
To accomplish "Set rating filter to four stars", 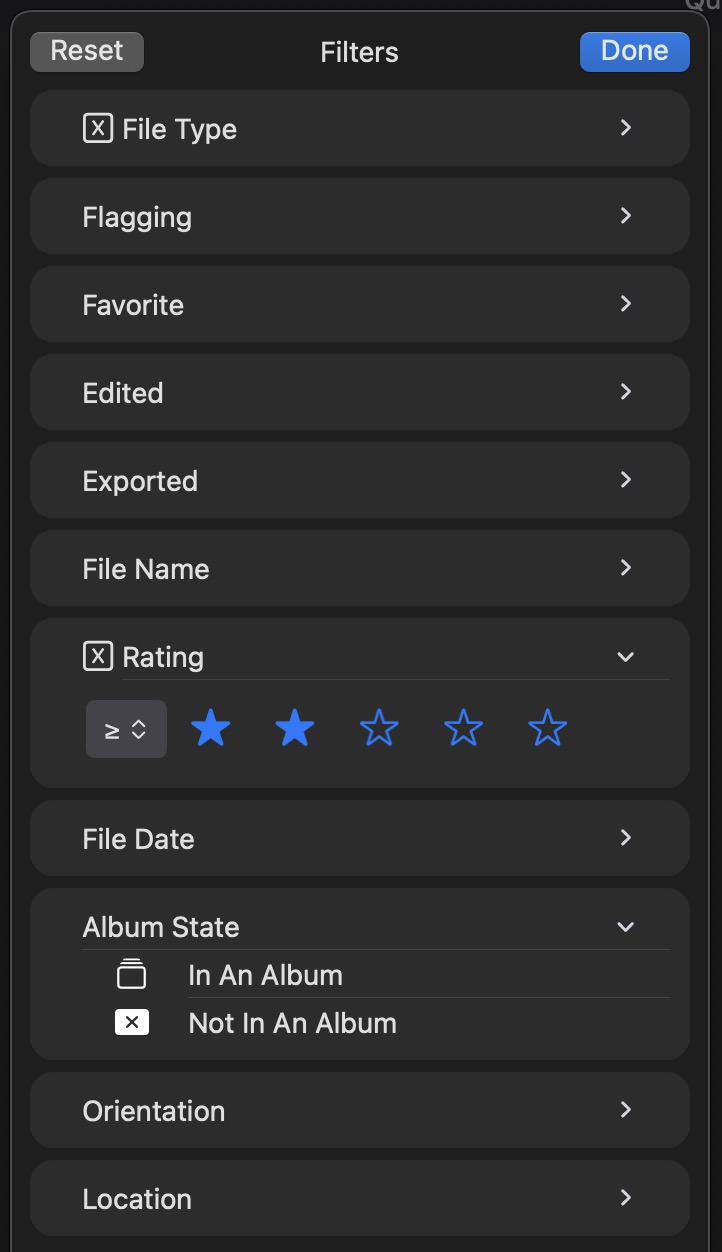I will tap(463, 729).
